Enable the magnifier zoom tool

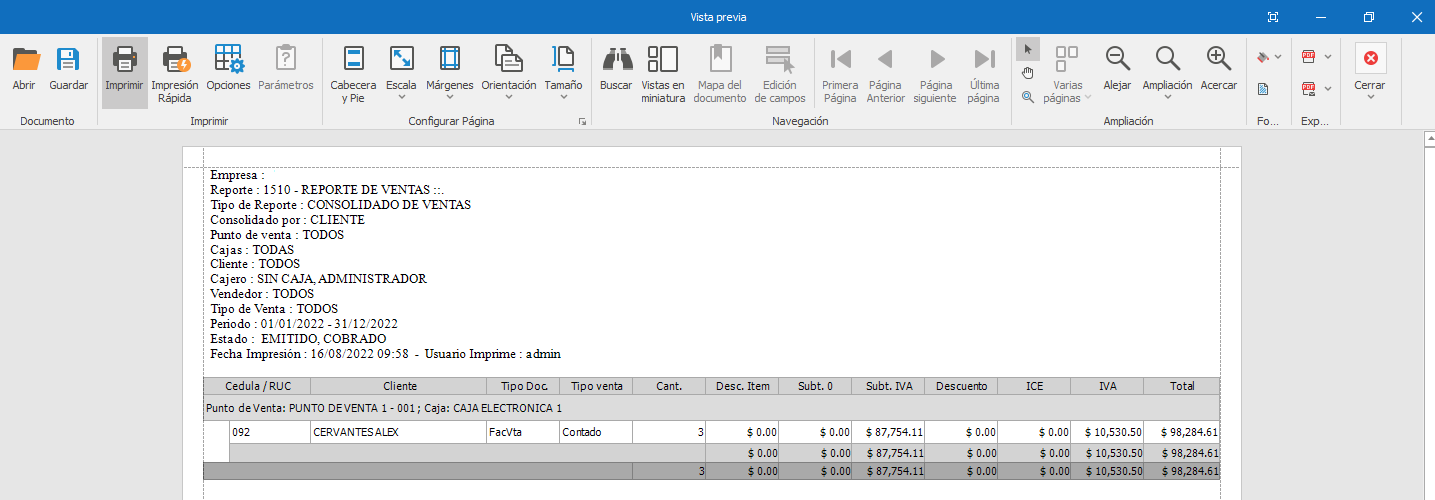tap(1028, 97)
